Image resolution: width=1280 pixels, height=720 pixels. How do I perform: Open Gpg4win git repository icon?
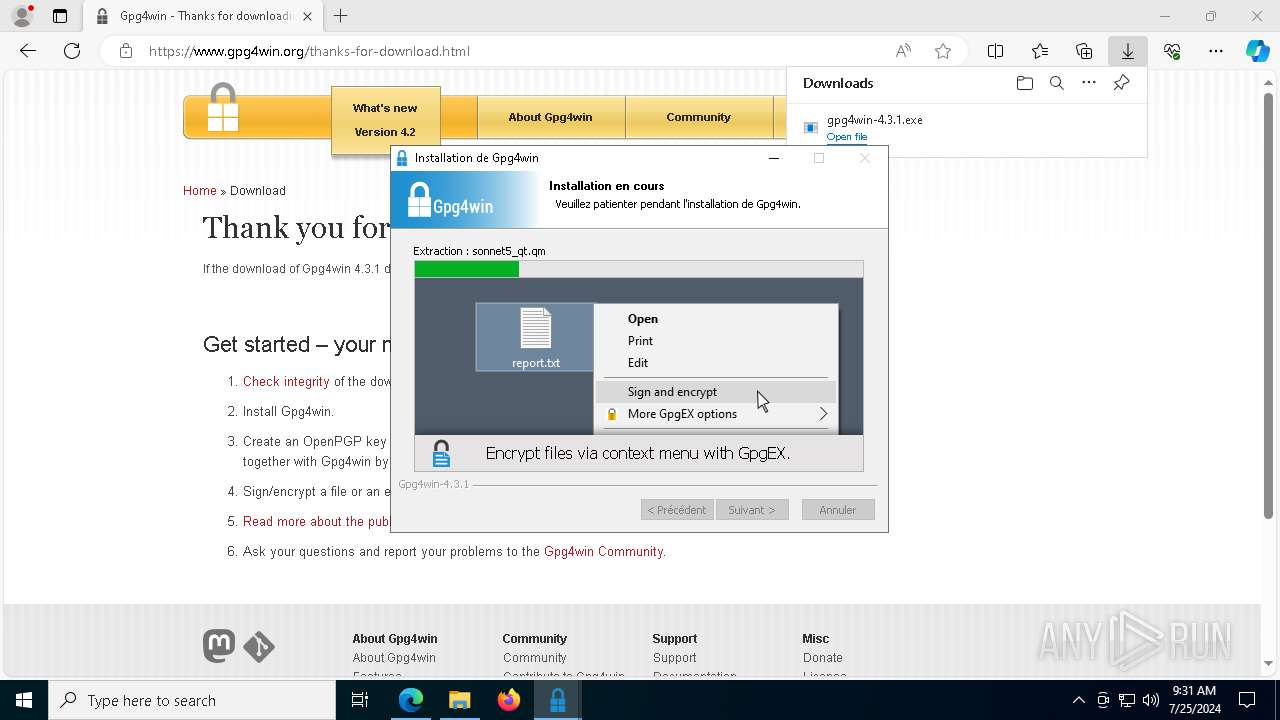point(259,647)
